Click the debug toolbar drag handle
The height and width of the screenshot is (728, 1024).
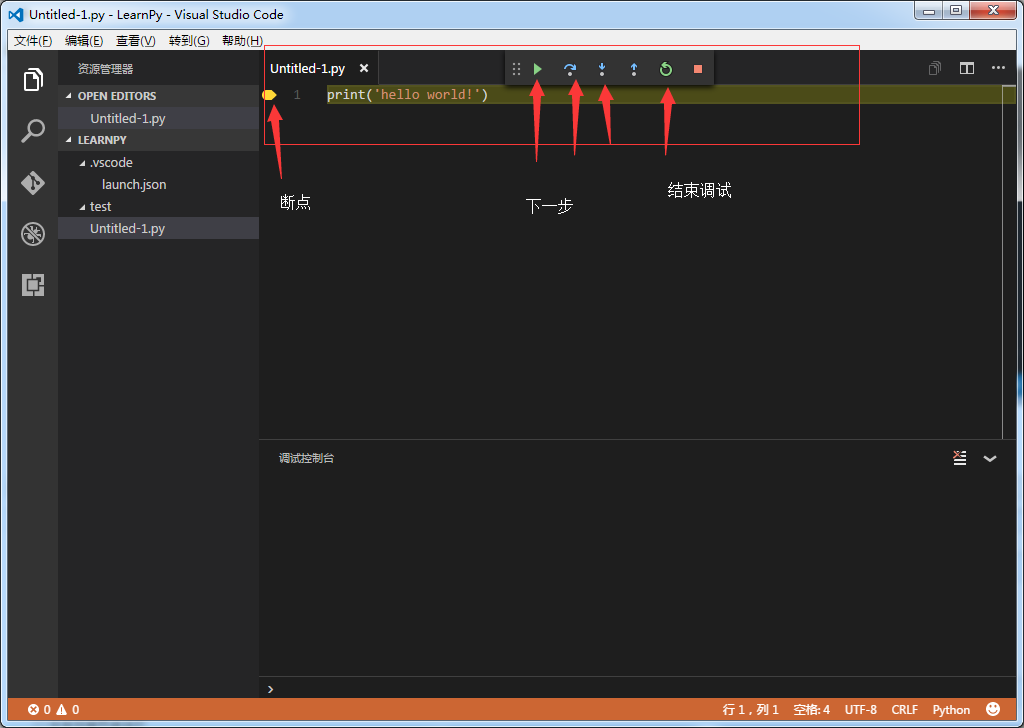click(x=516, y=69)
